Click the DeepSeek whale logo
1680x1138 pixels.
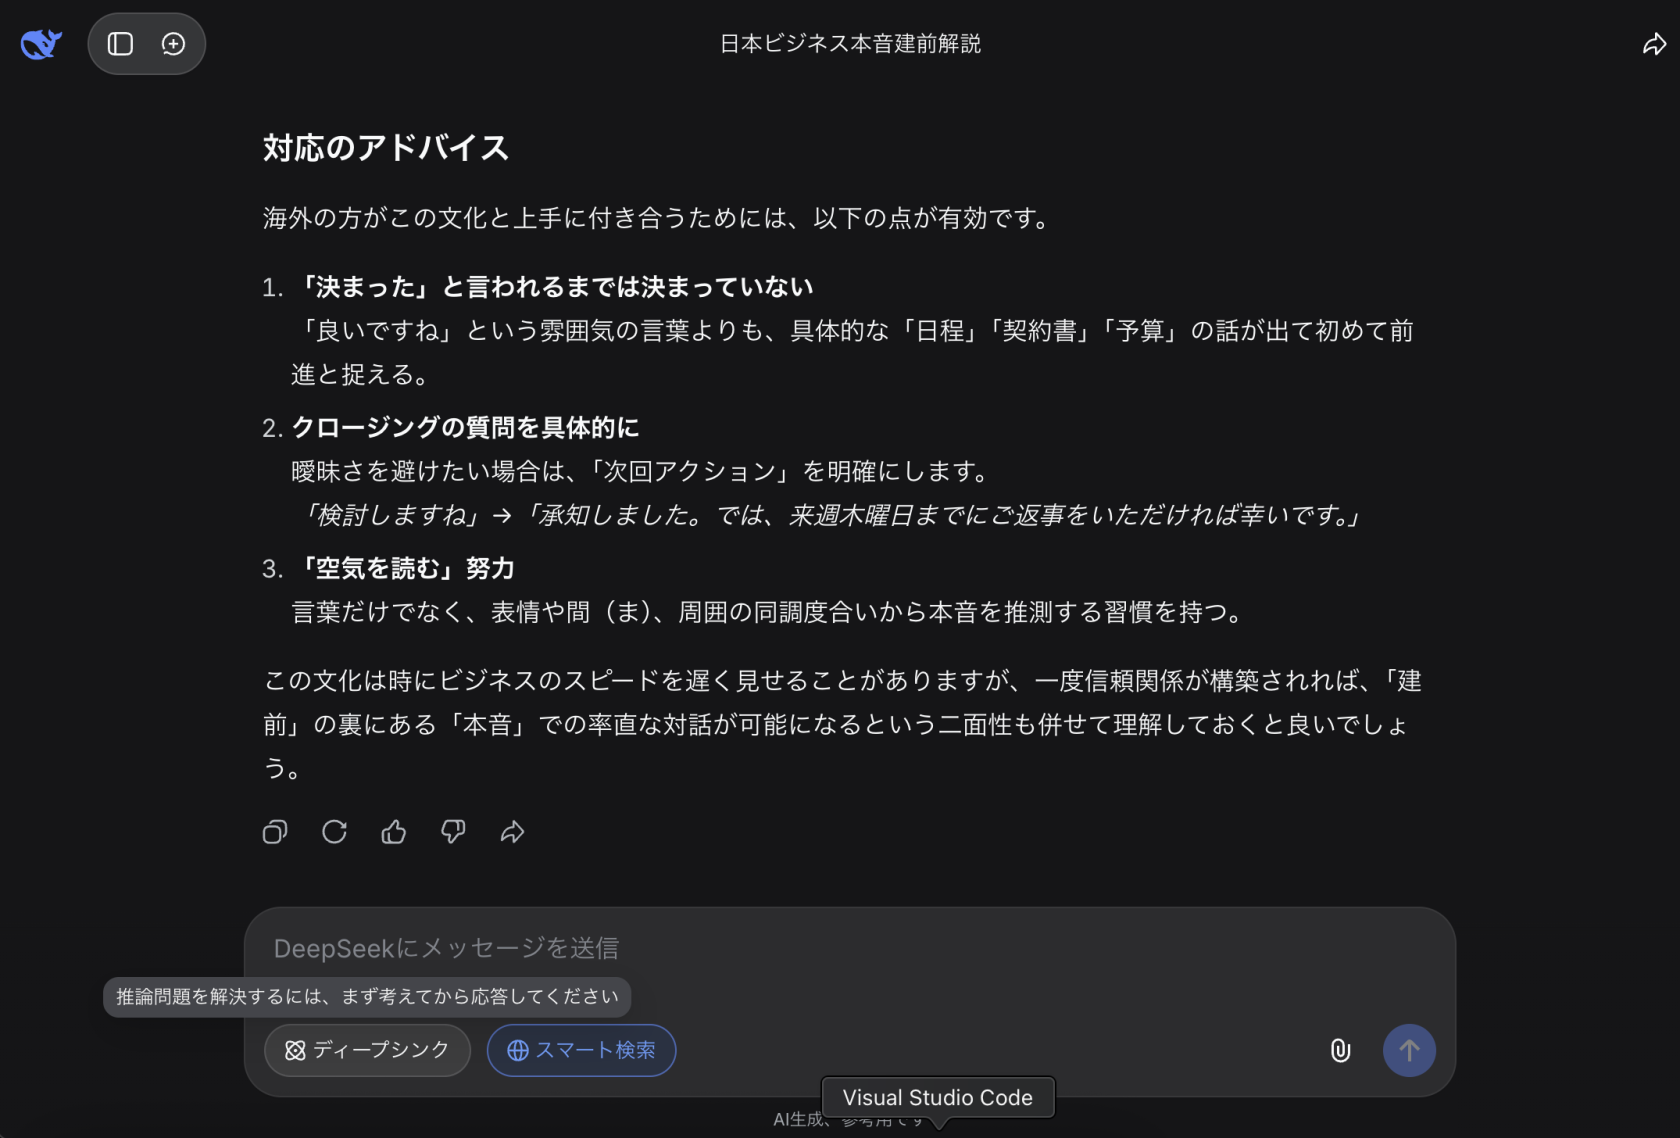coord(40,43)
